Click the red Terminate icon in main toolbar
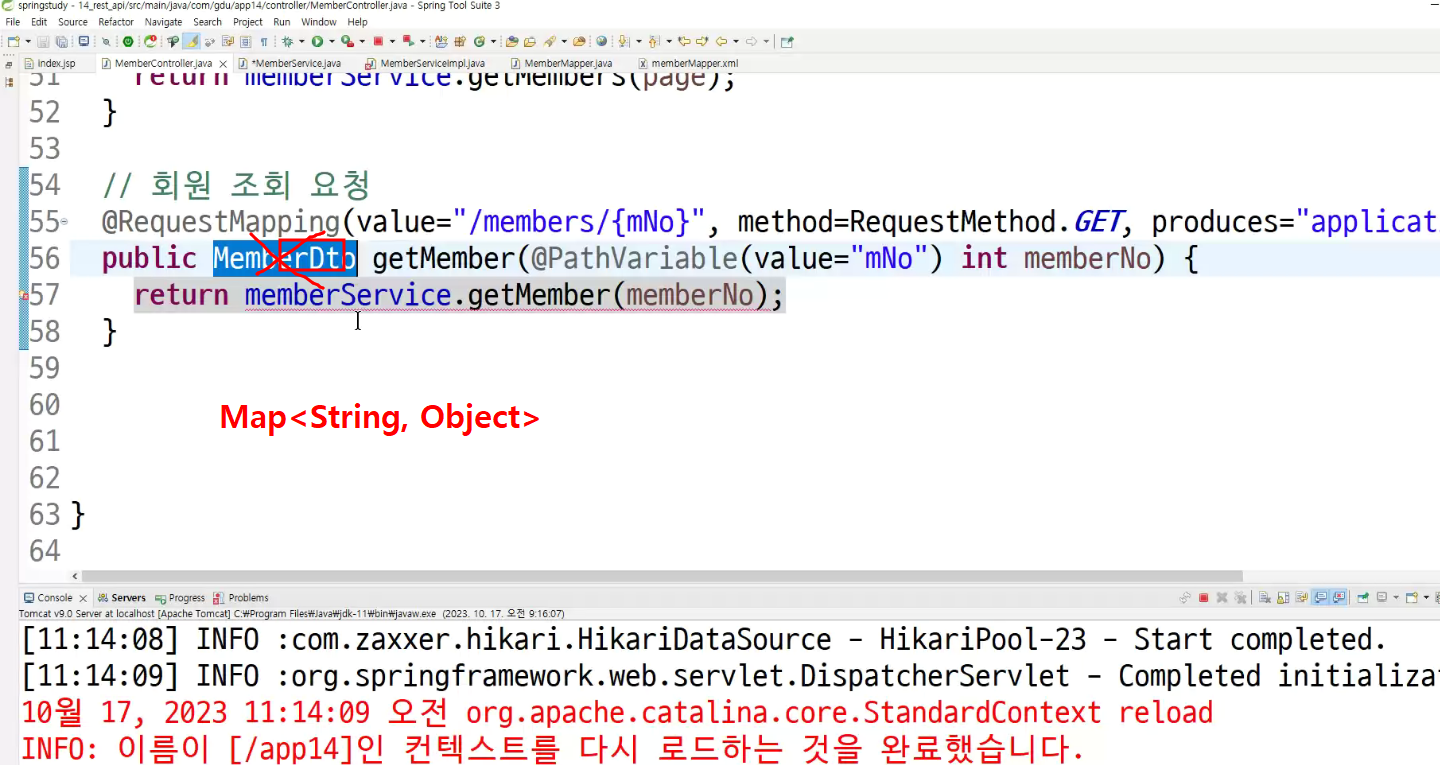1440x765 pixels. tap(378, 42)
